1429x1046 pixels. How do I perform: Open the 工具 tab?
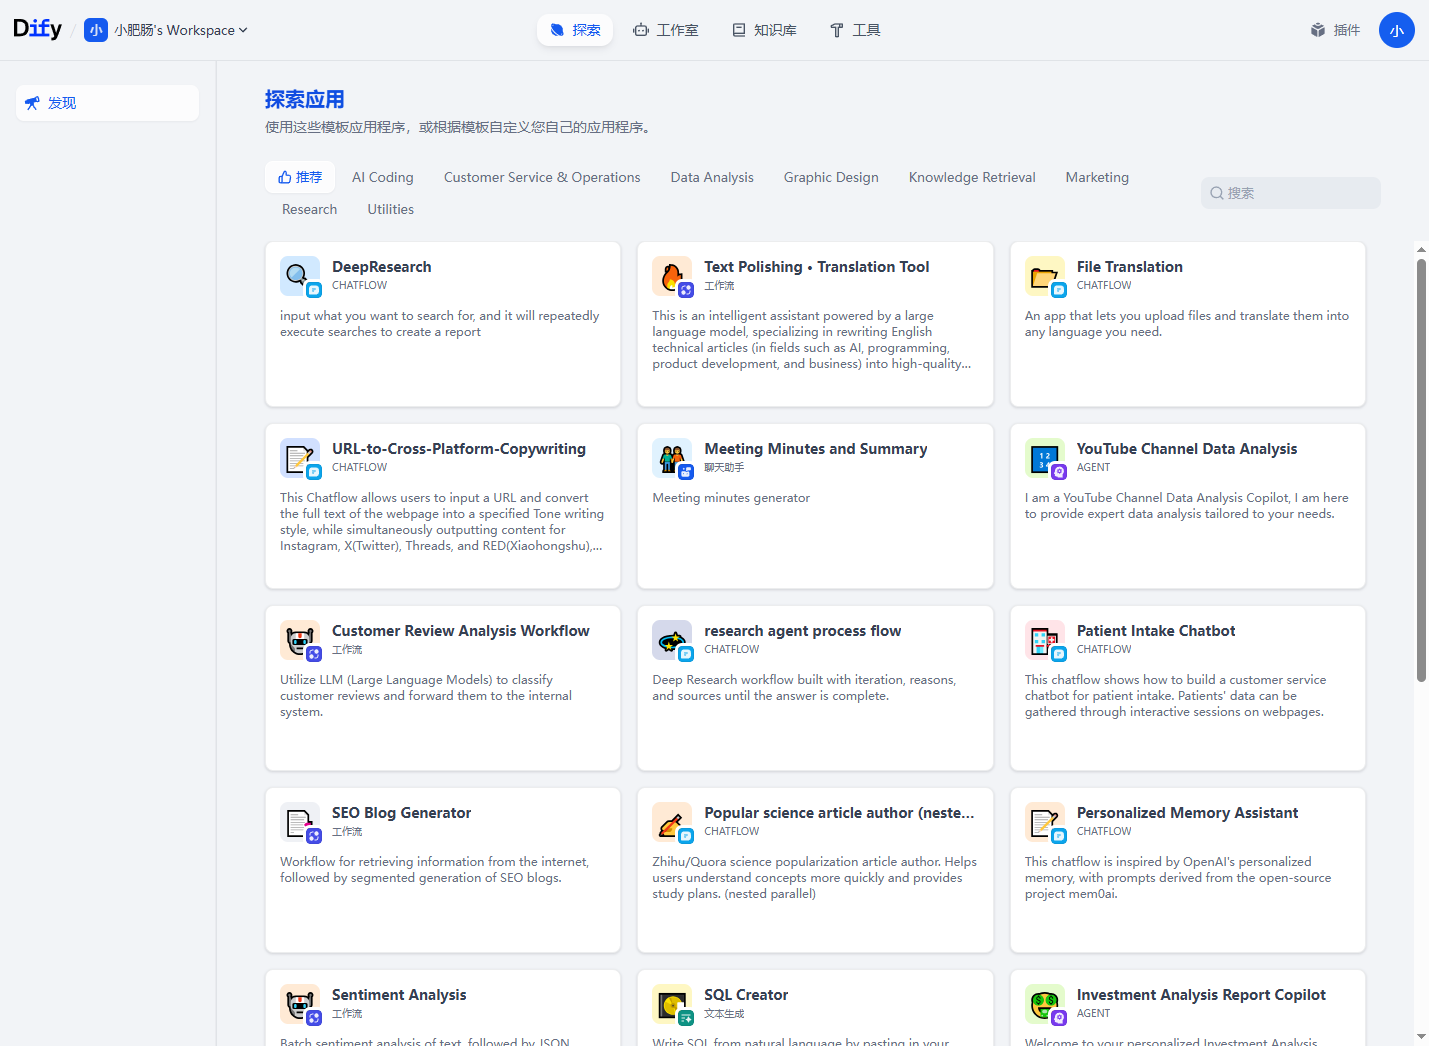tap(855, 30)
